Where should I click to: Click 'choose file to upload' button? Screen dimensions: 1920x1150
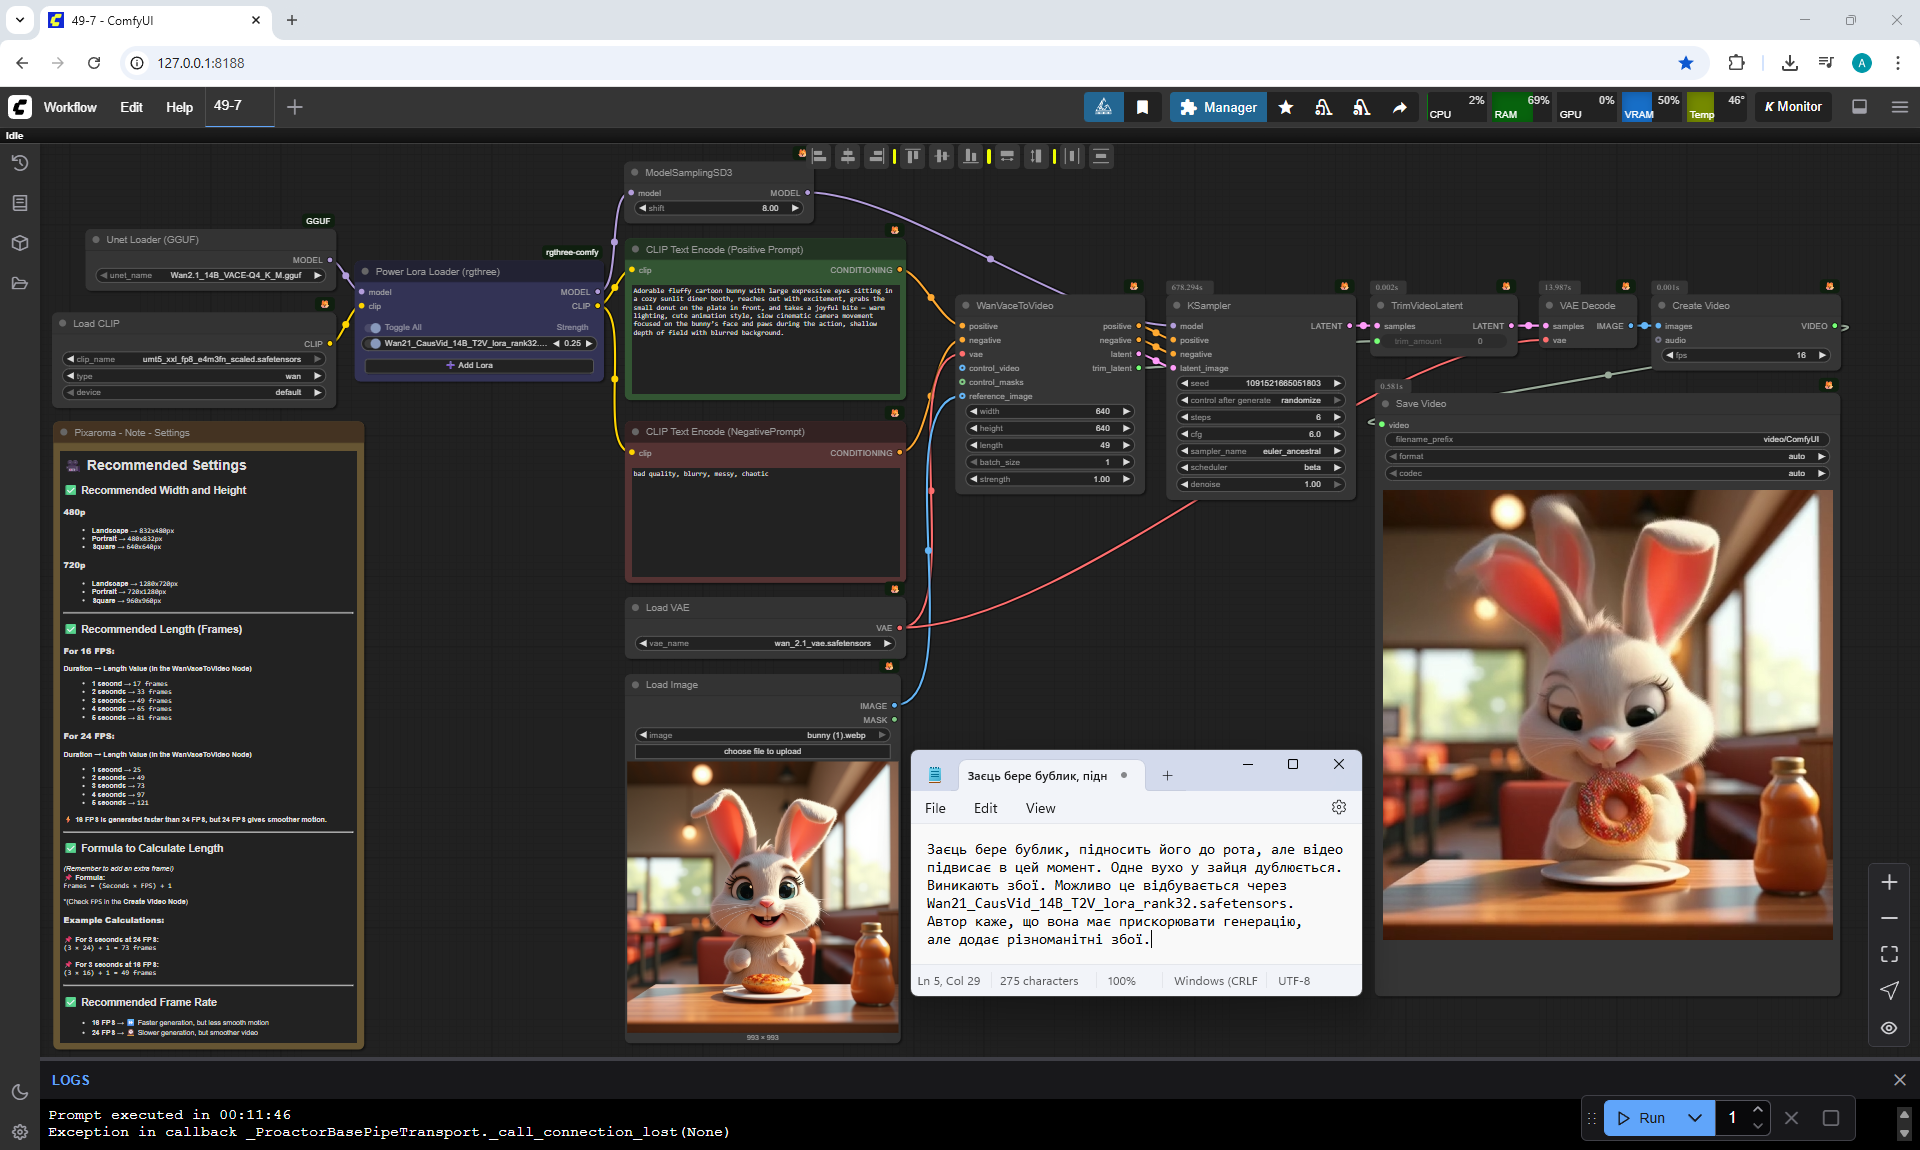[x=762, y=751]
